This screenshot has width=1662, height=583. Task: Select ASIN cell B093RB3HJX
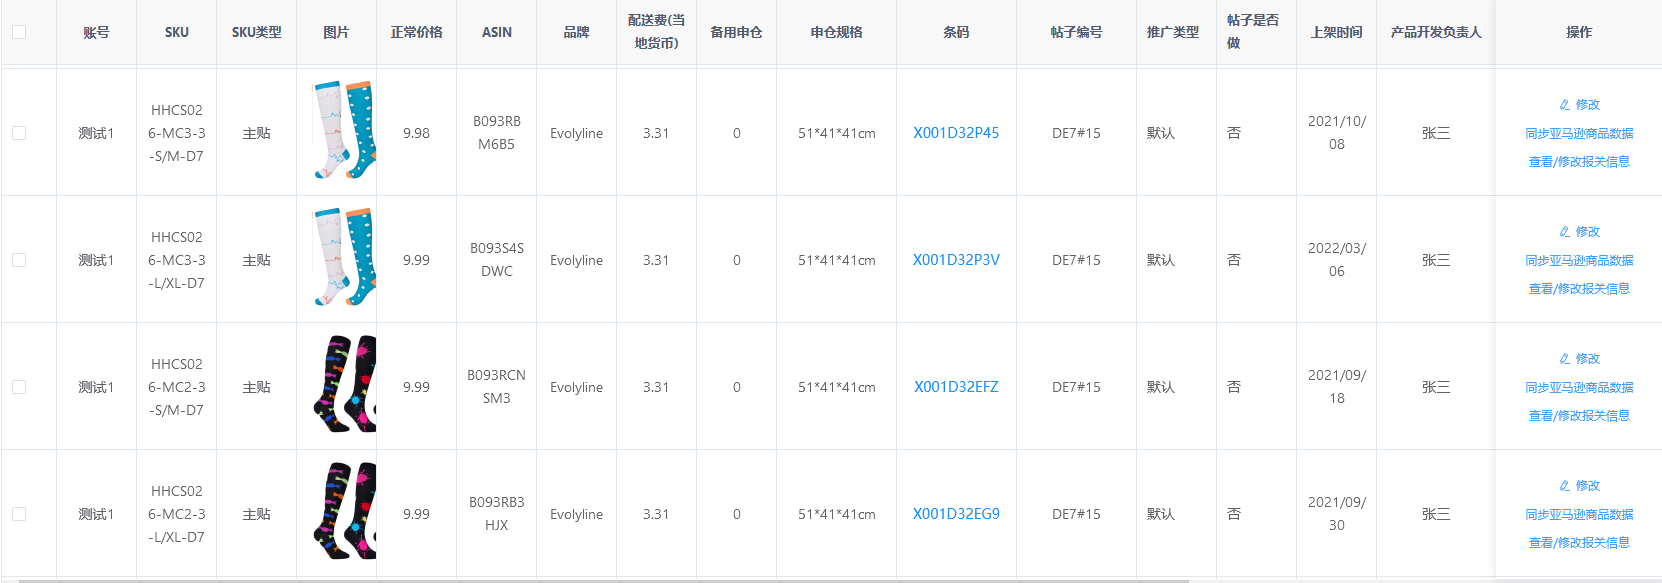pos(497,514)
